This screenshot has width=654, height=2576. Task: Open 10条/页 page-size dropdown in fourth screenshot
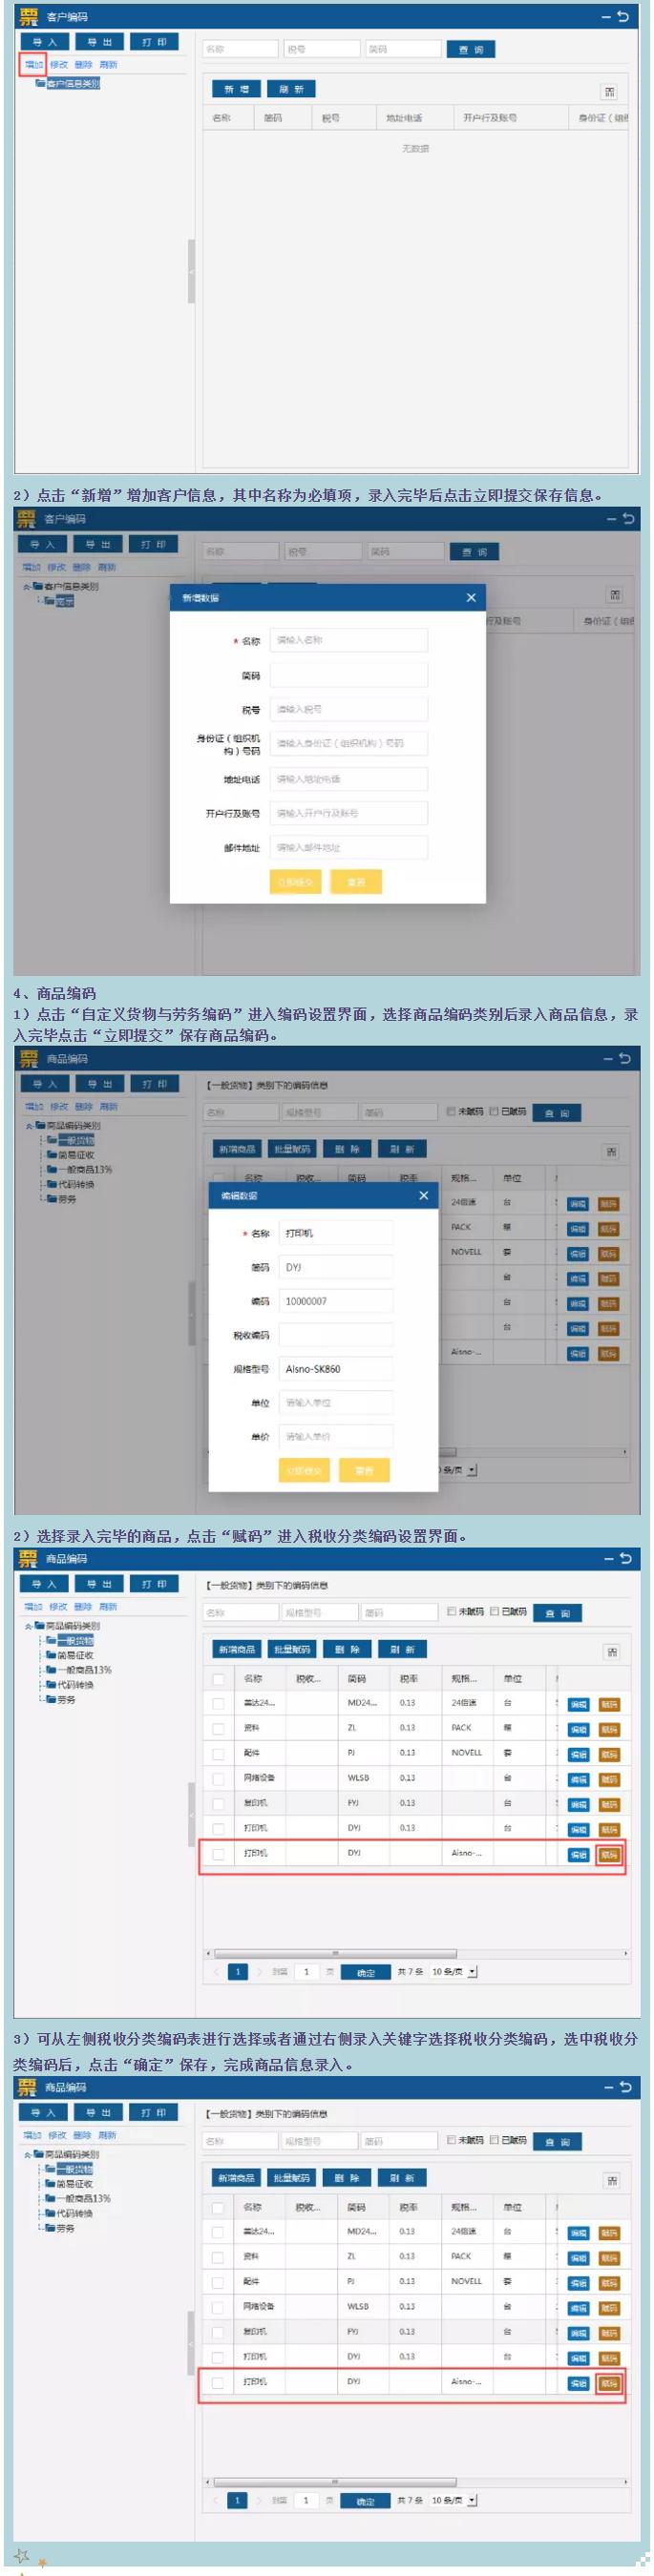click(x=455, y=1972)
